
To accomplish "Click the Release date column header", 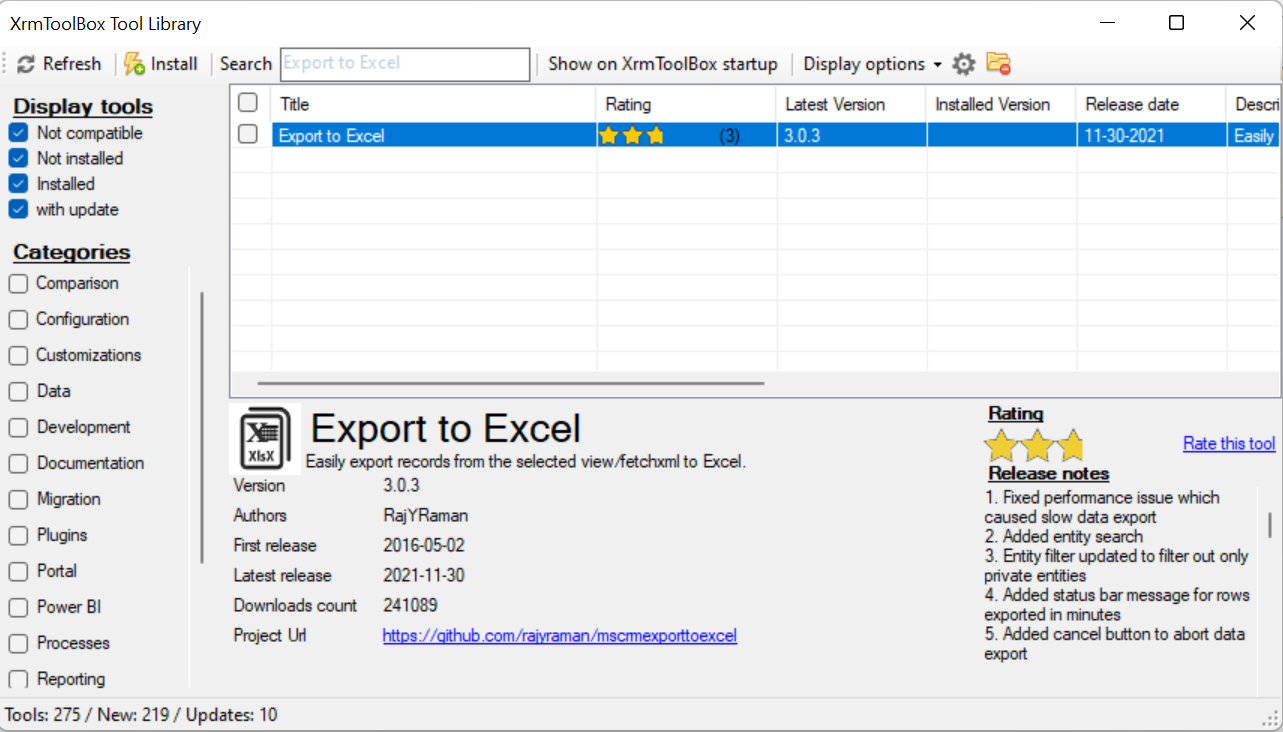I will pyautogui.click(x=1131, y=104).
